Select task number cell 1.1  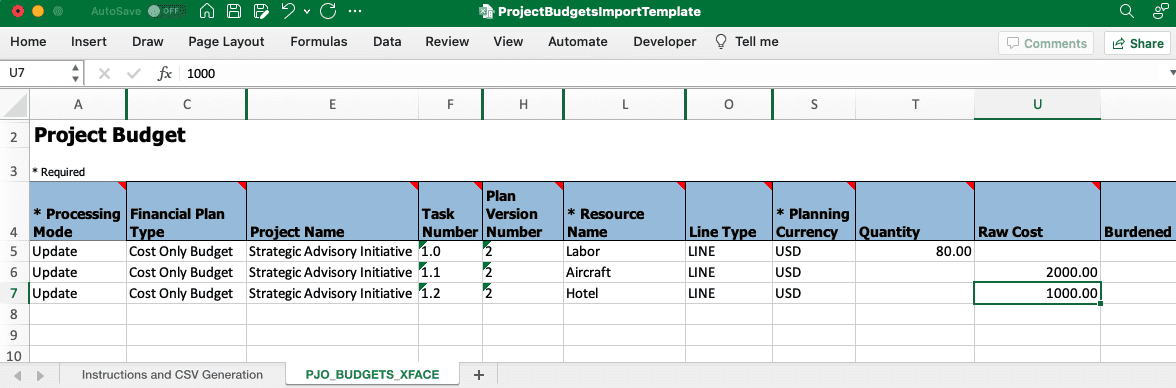(450, 272)
